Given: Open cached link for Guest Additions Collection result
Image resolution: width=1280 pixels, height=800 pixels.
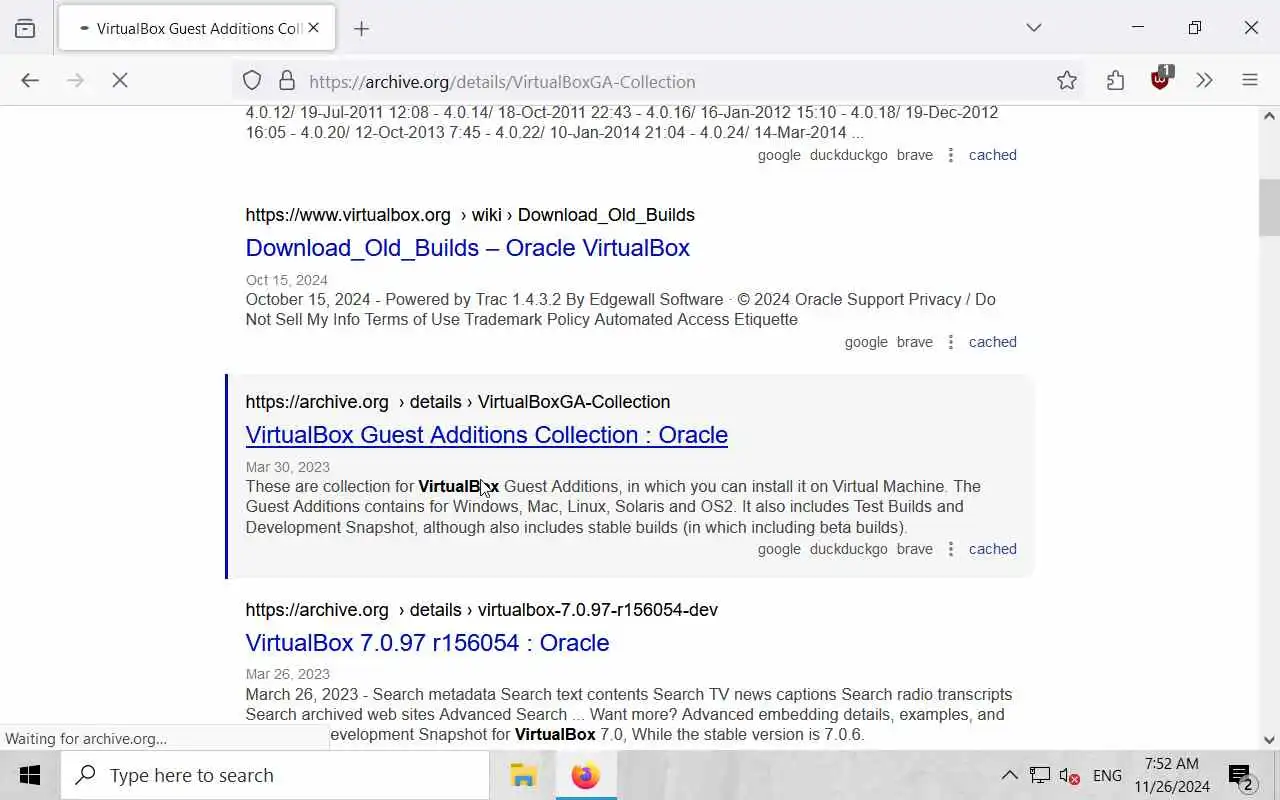Looking at the screenshot, I should click(992, 549).
